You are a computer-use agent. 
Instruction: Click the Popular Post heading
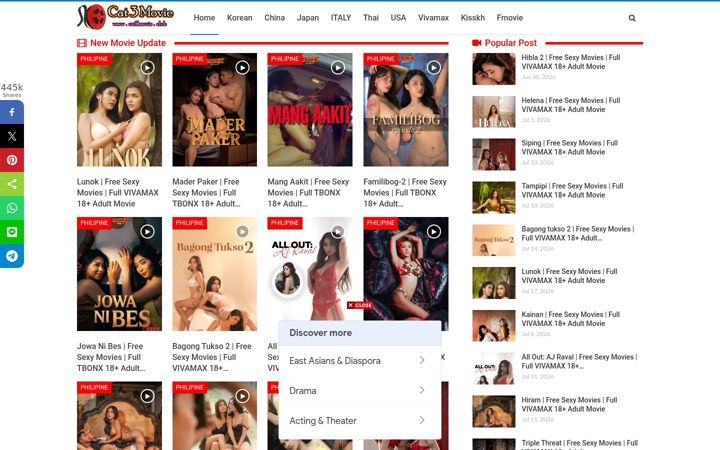point(511,43)
